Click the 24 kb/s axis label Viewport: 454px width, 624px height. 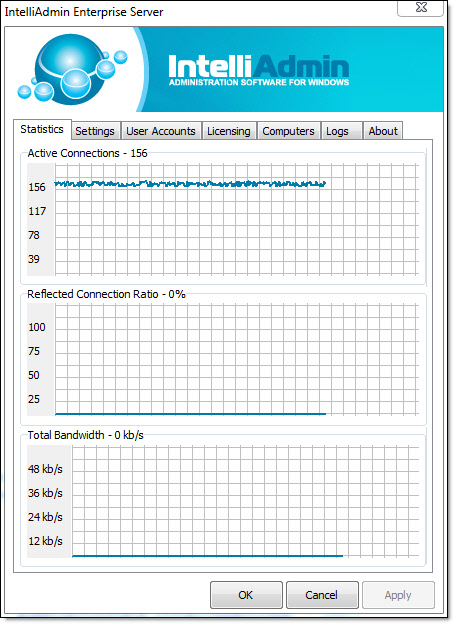[45, 517]
